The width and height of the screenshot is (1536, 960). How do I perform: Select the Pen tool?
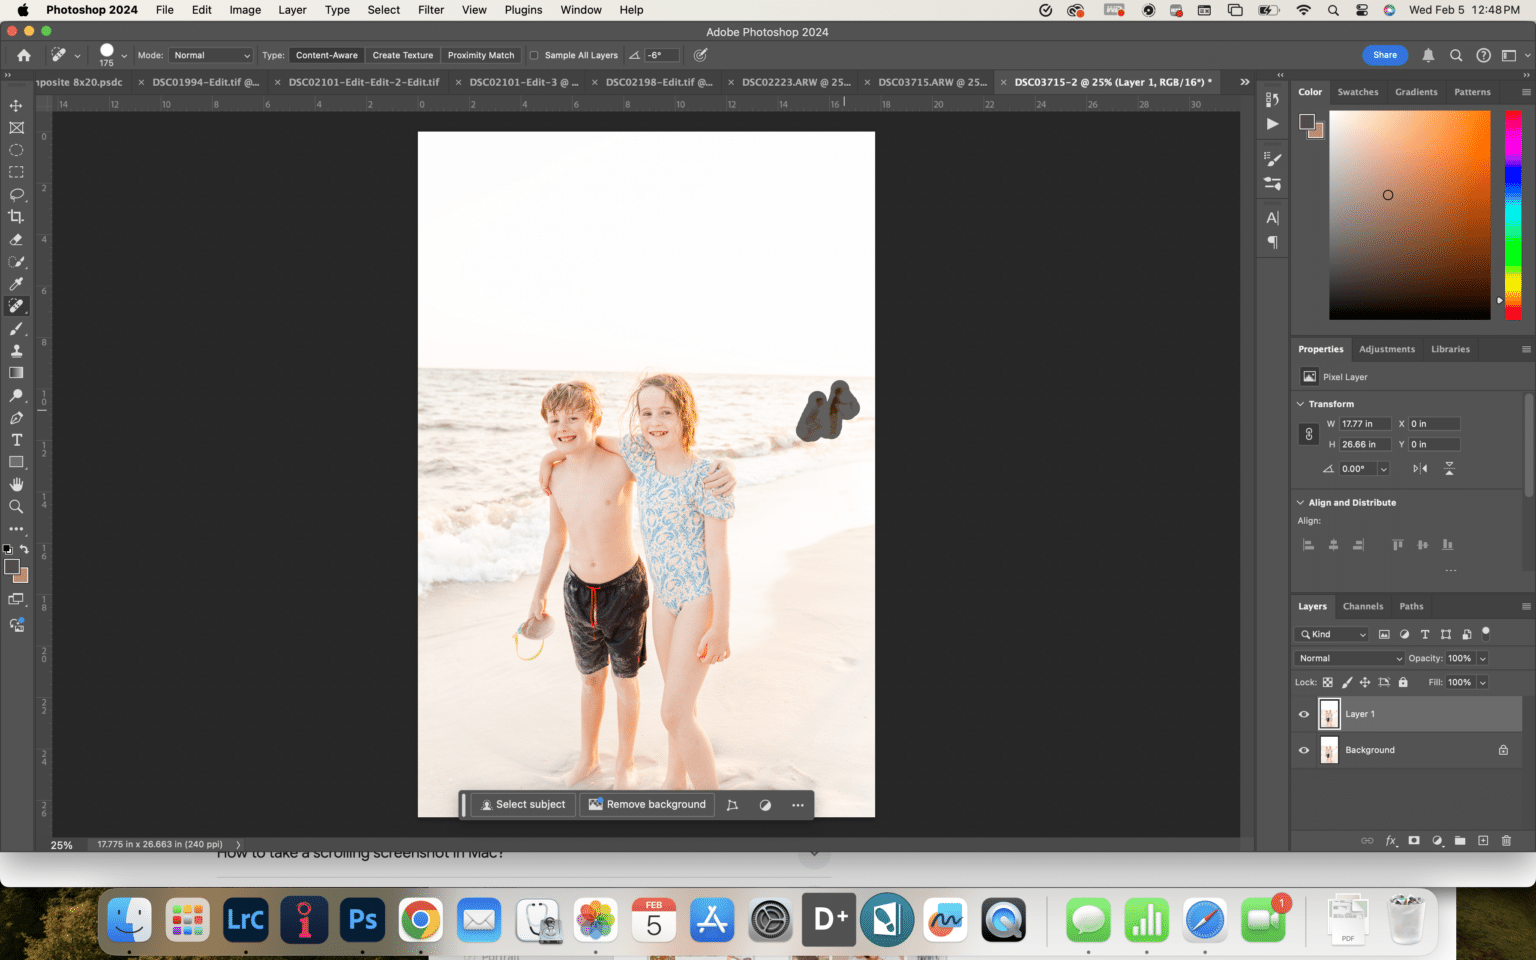coord(16,418)
